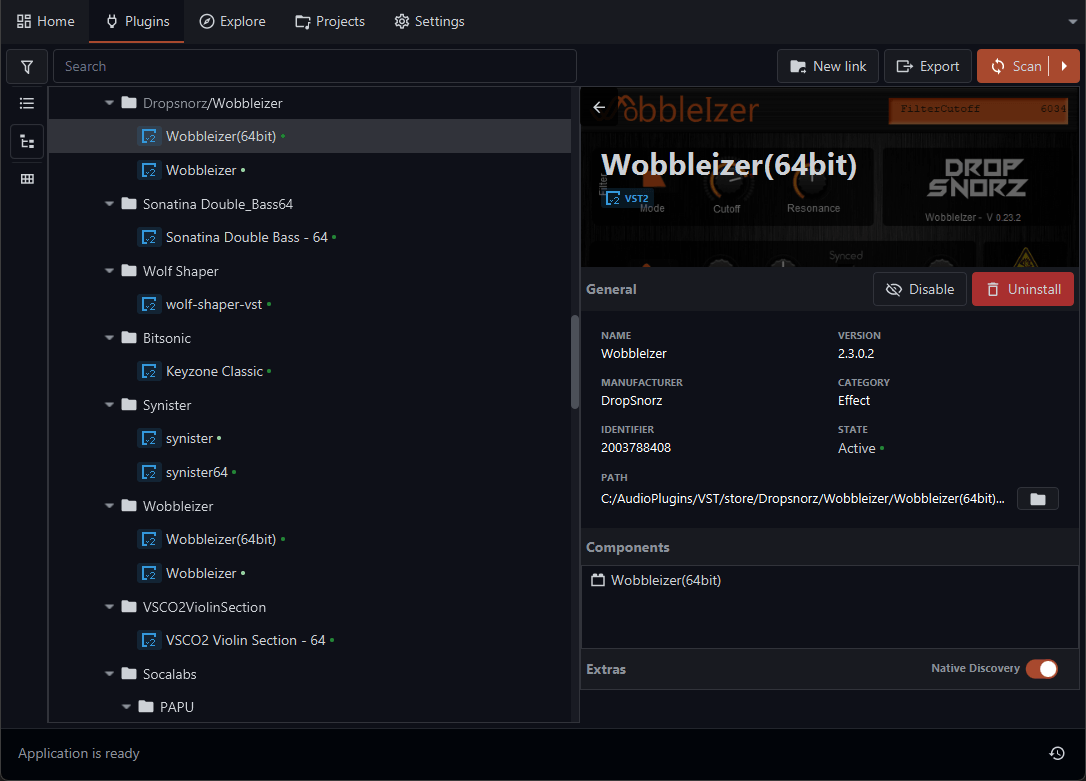Click the Application is ready status

79,753
